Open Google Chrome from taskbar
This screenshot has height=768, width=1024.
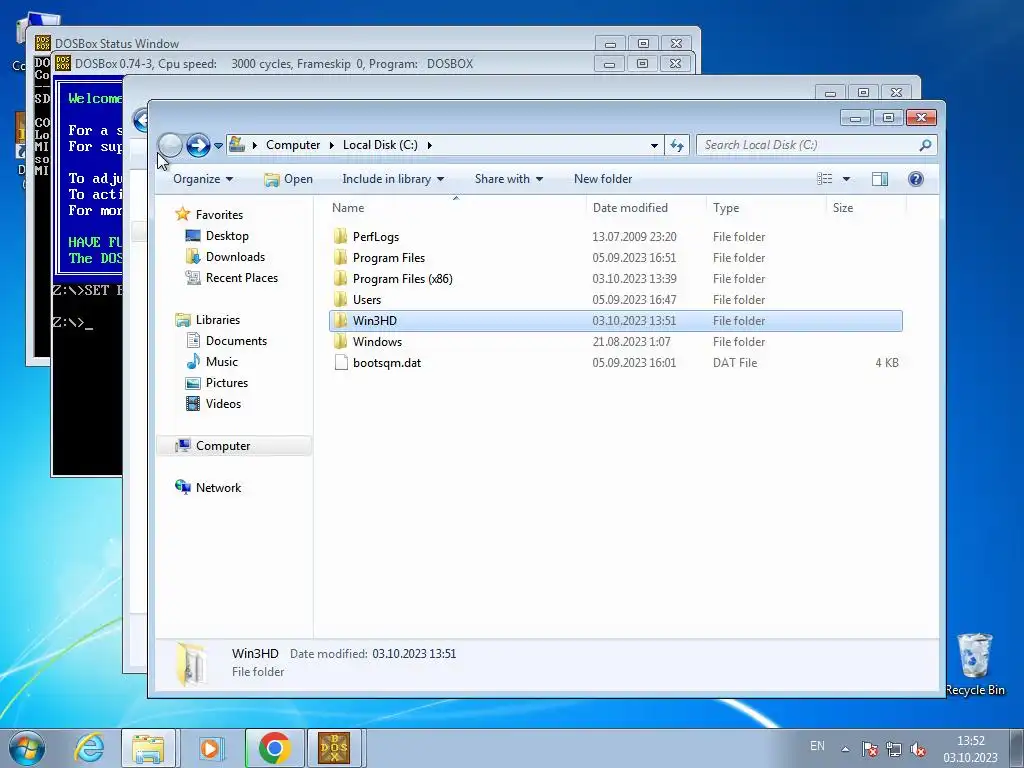[274, 748]
